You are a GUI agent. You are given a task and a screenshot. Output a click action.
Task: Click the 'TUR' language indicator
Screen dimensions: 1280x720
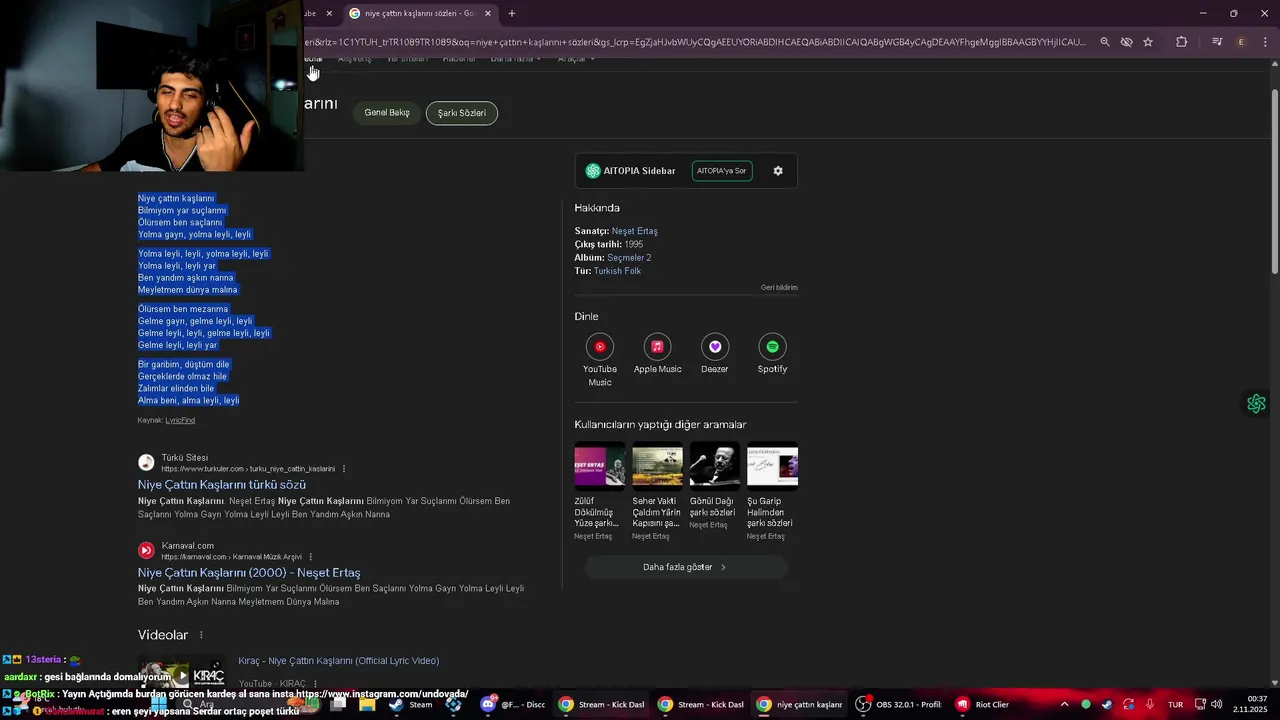[1176, 704]
